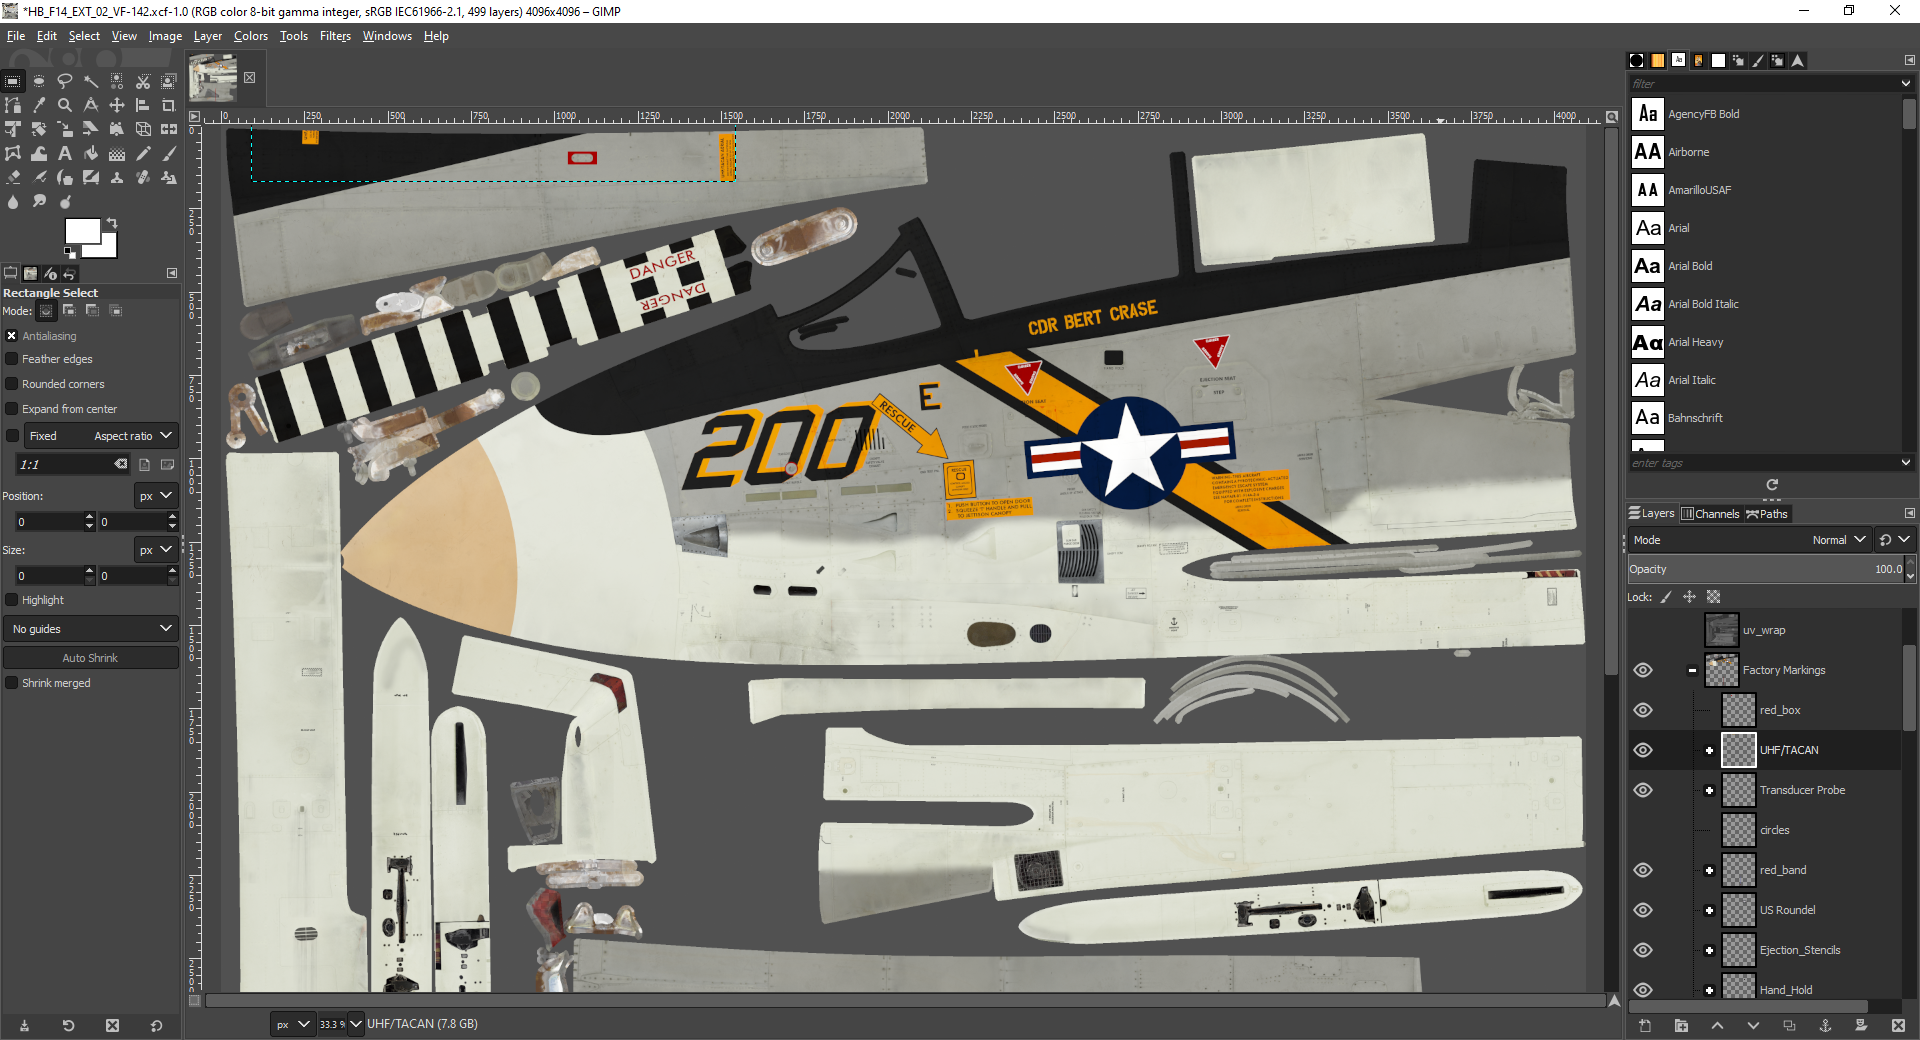Select the Smudge tool
Image resolution: width=1920 pixels, height=1040 pixels.
39,201
